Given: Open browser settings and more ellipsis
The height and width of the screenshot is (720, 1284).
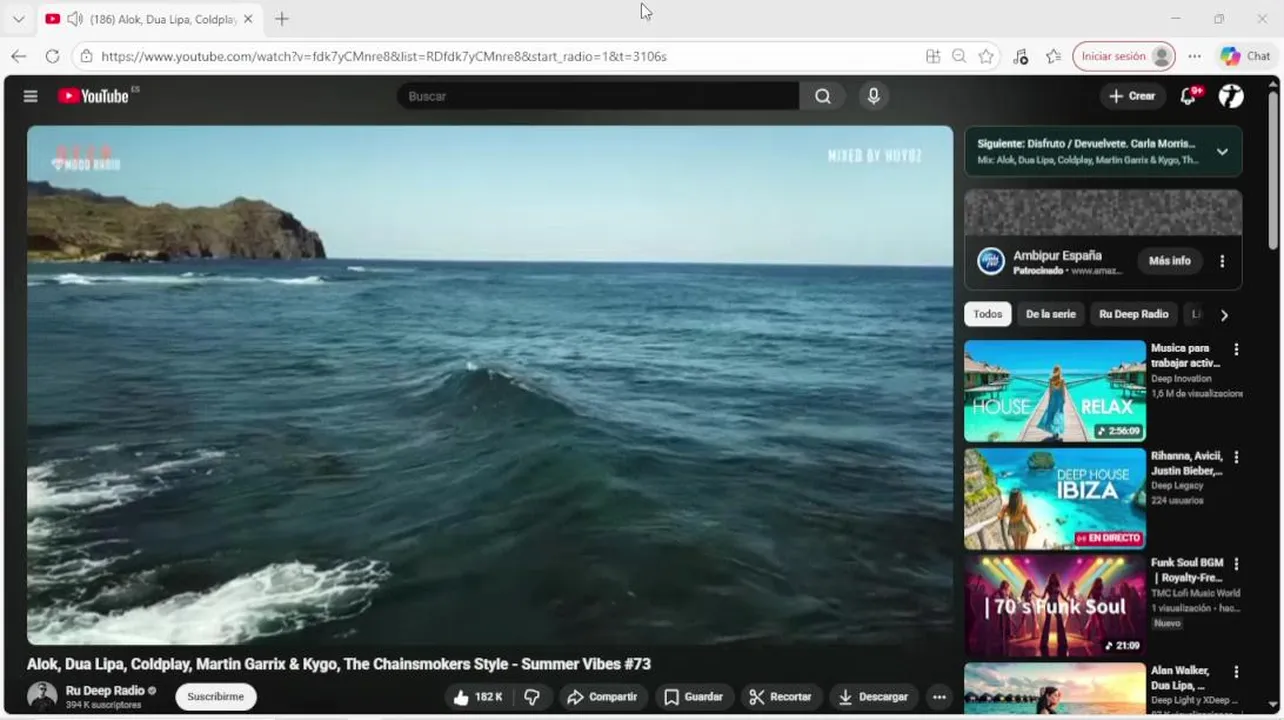Looking at the screenshot, I should point(1194,56).
